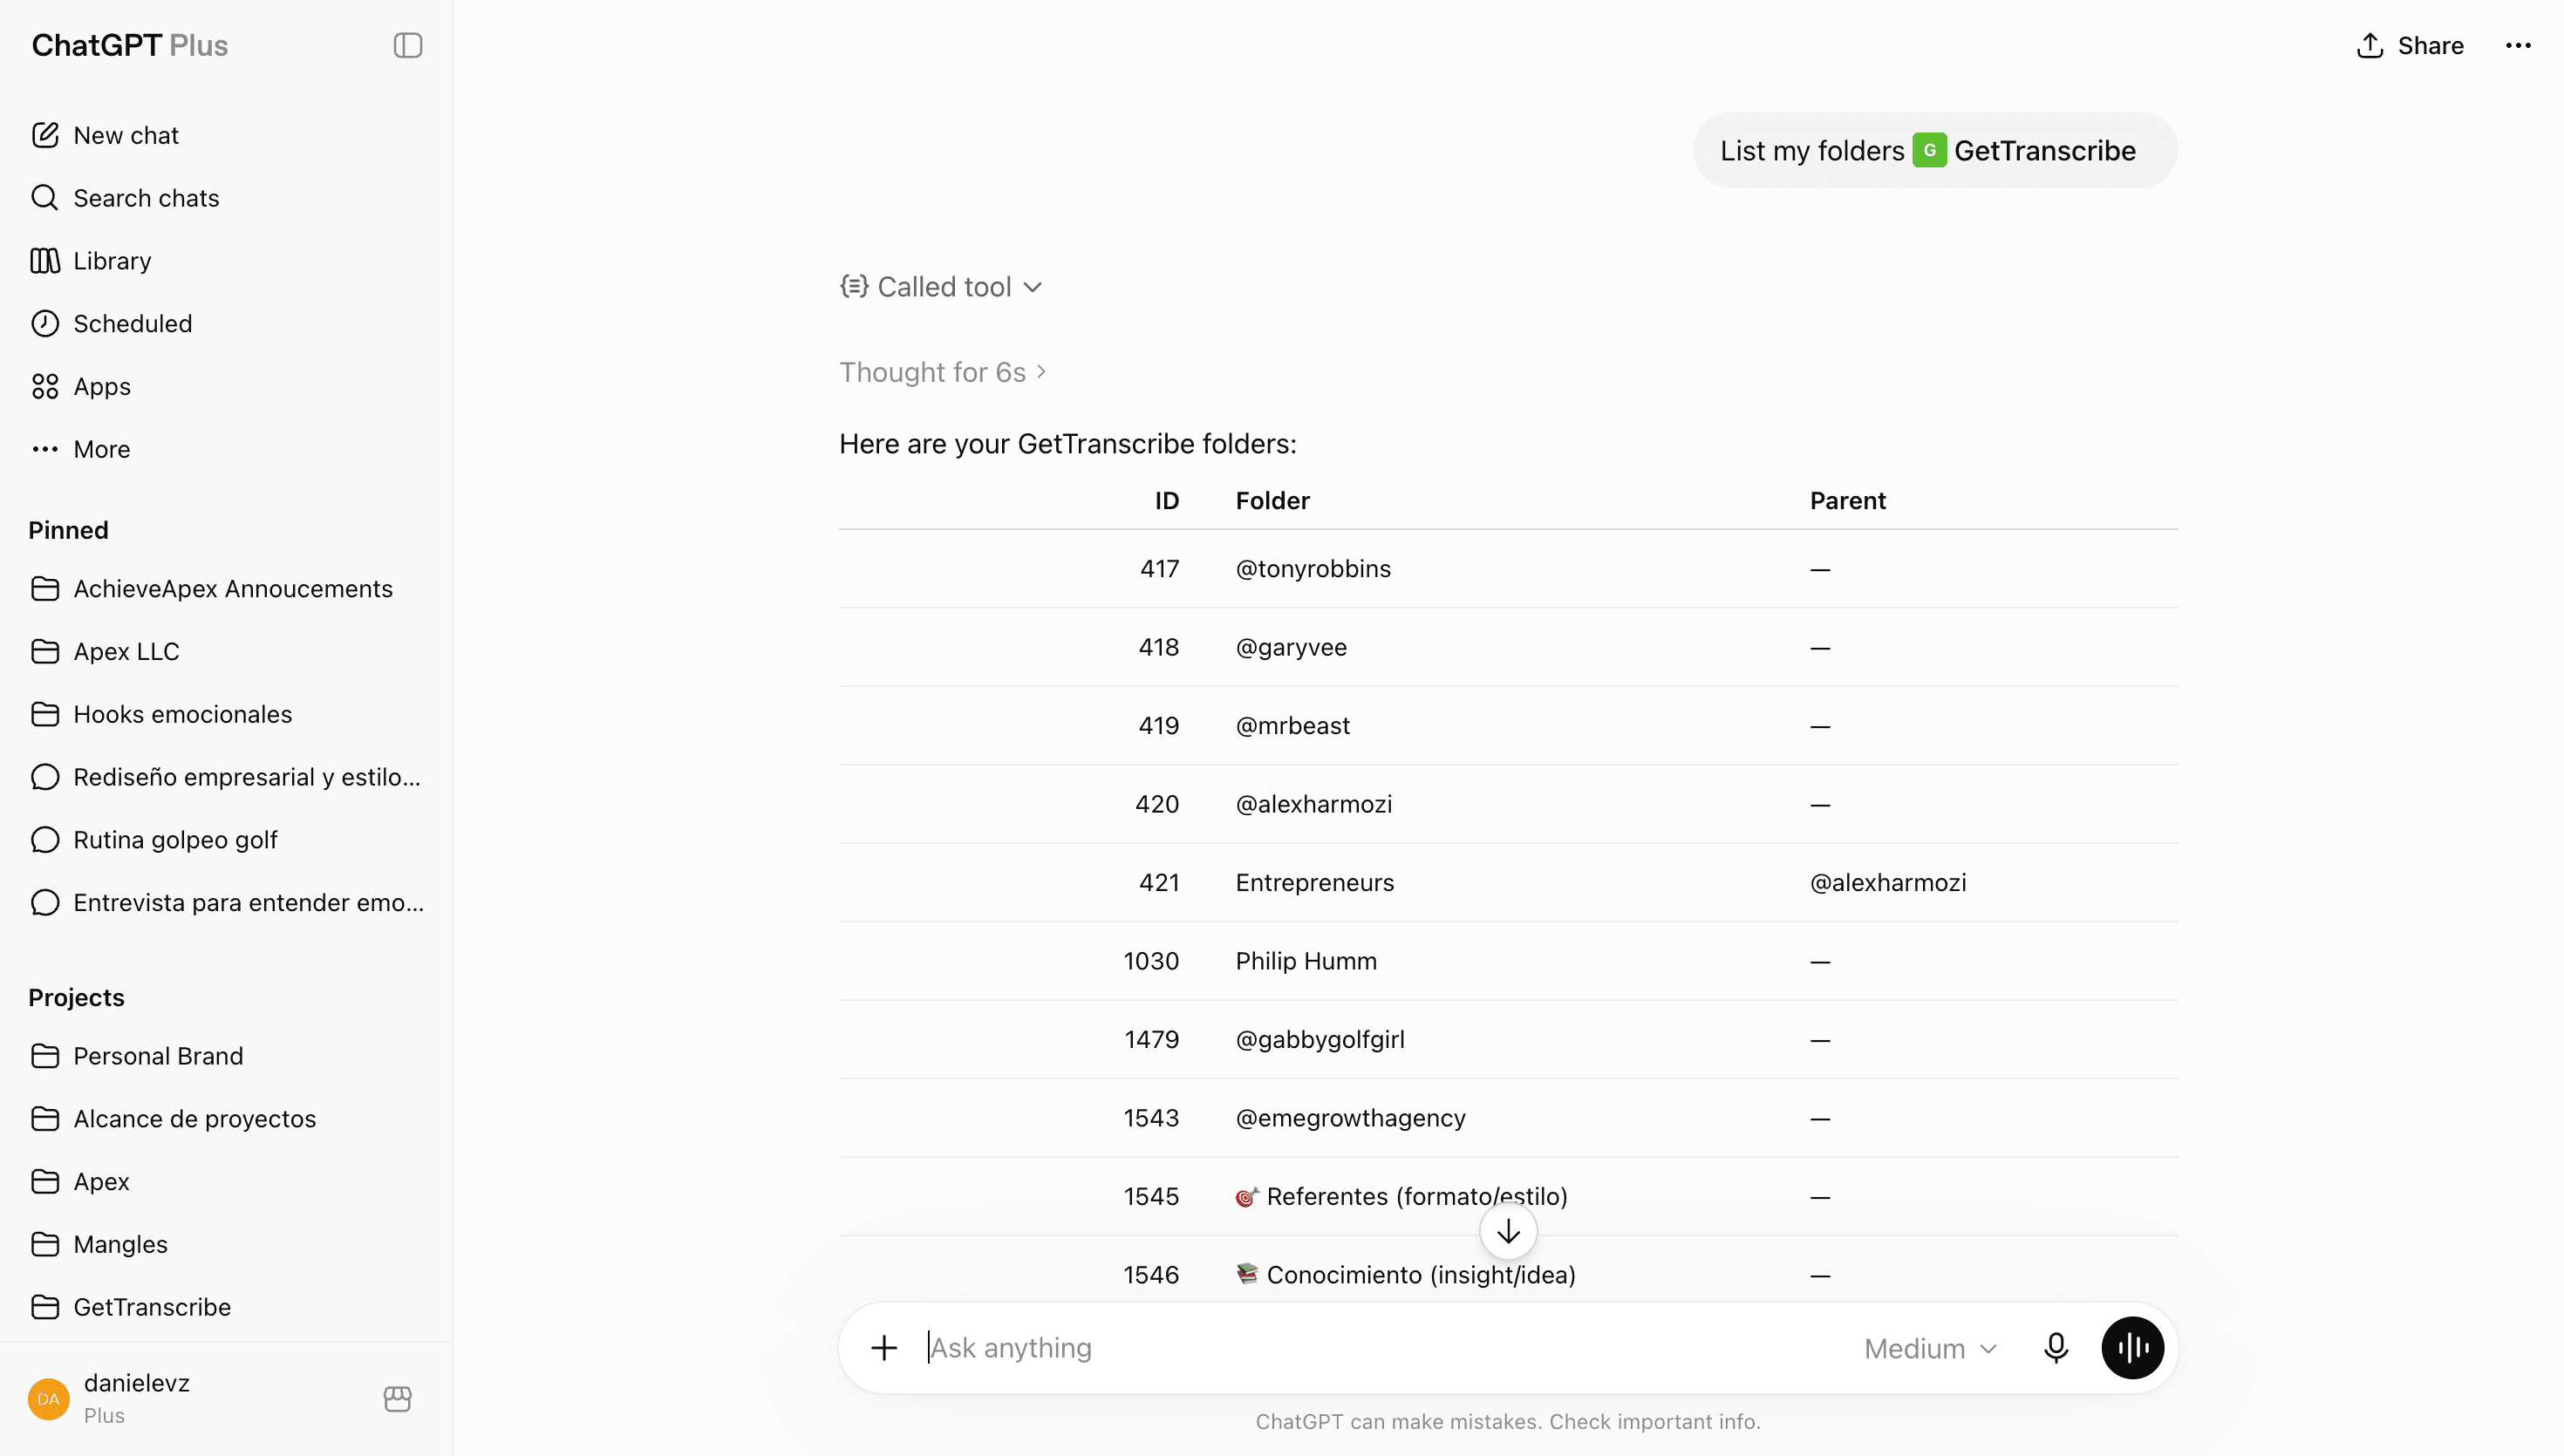Image resolution: width=2564 pixels, height=1456 pixels.
Task: Click the @mrbeast folder cell
Action: coord(1293,727)
